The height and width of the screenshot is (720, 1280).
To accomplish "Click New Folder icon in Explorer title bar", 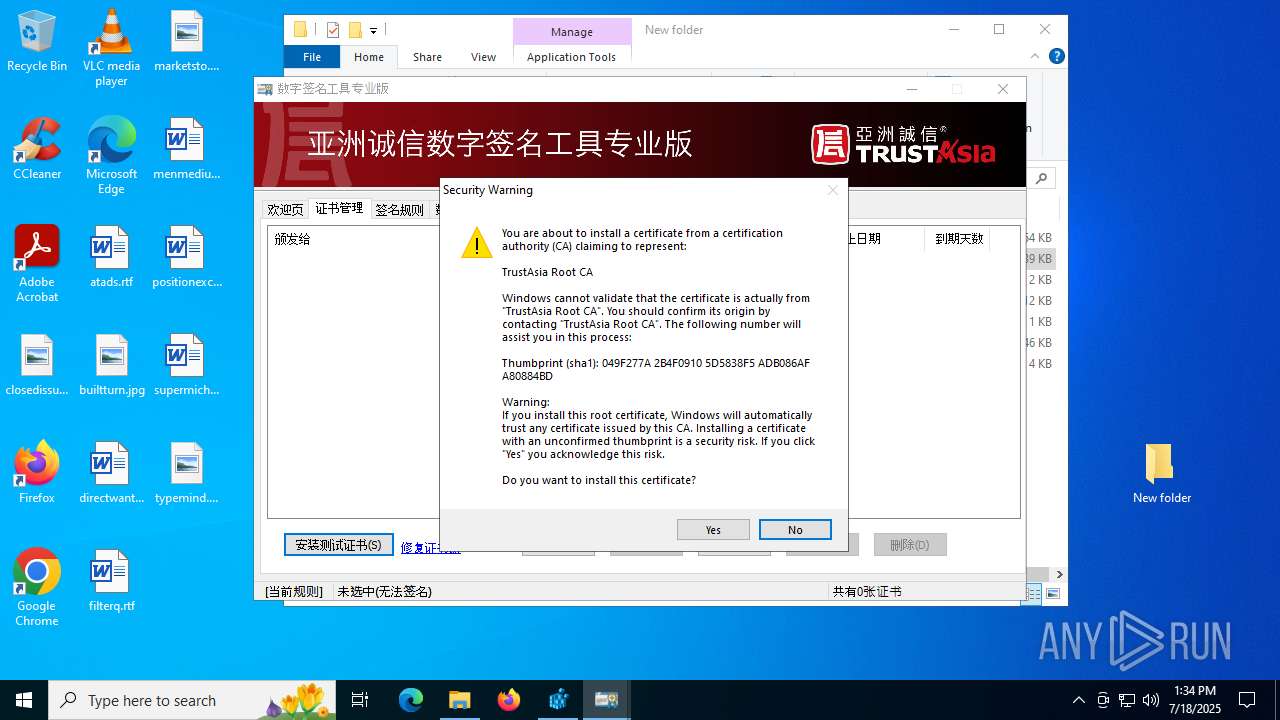I will click(x=355, y=30).
